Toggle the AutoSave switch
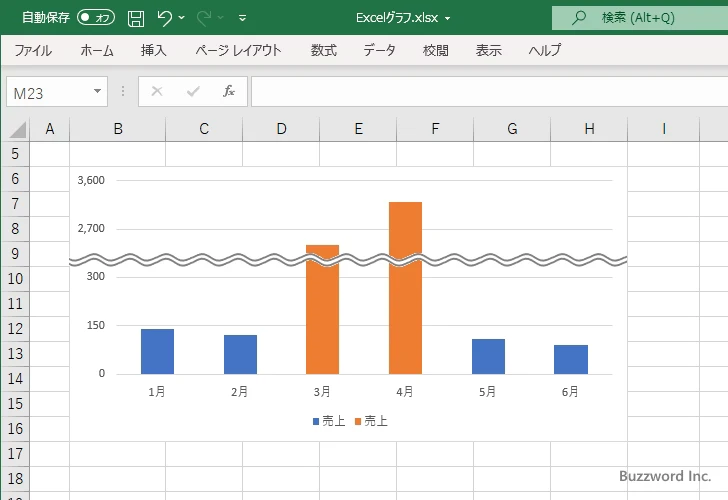 [96, 18]
